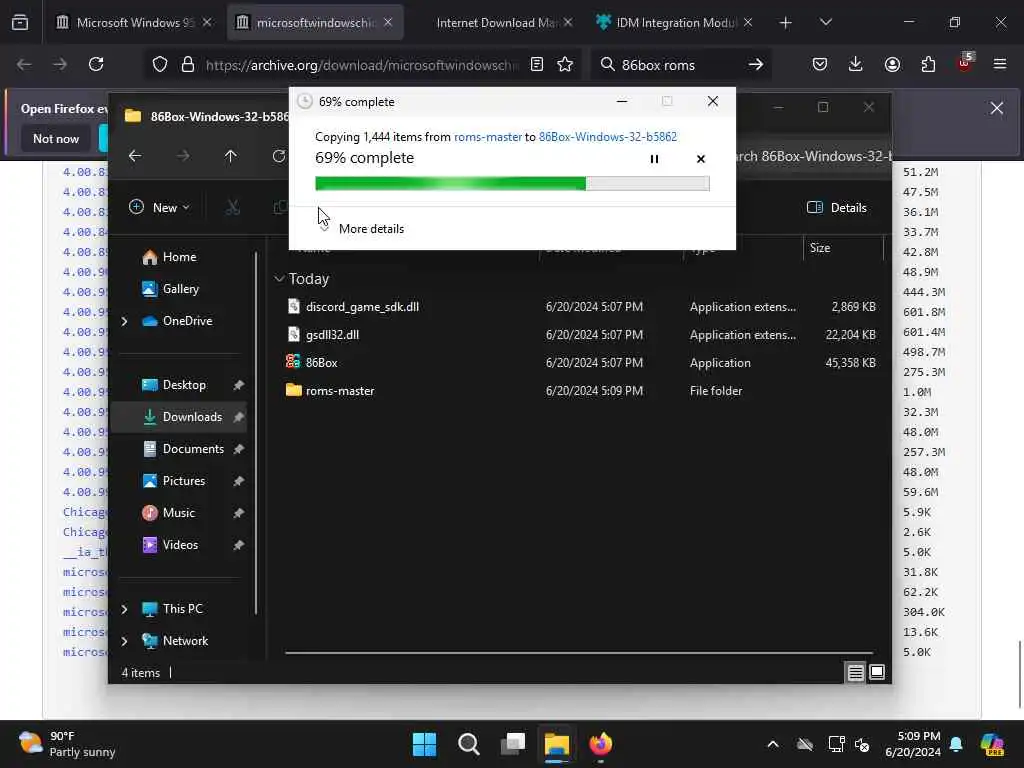Show hidden system tray icons

pos(773,744)
